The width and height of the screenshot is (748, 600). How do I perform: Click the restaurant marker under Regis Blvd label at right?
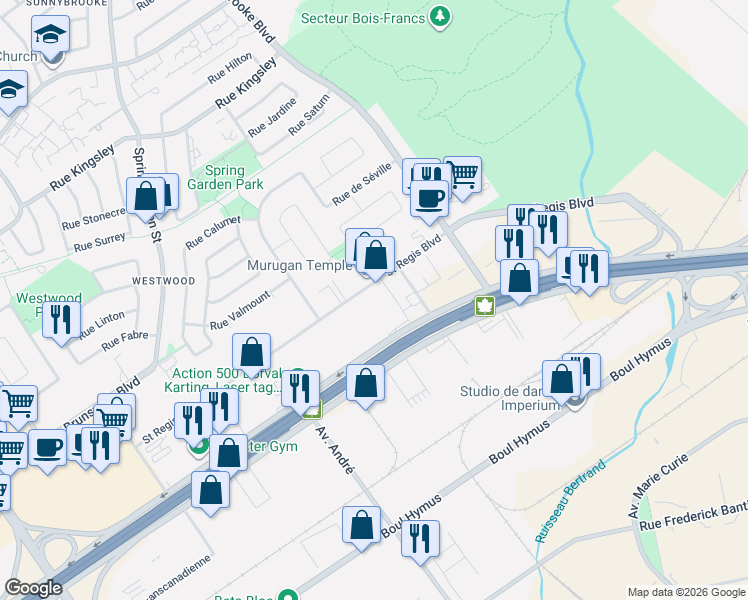tap(549, 230)
